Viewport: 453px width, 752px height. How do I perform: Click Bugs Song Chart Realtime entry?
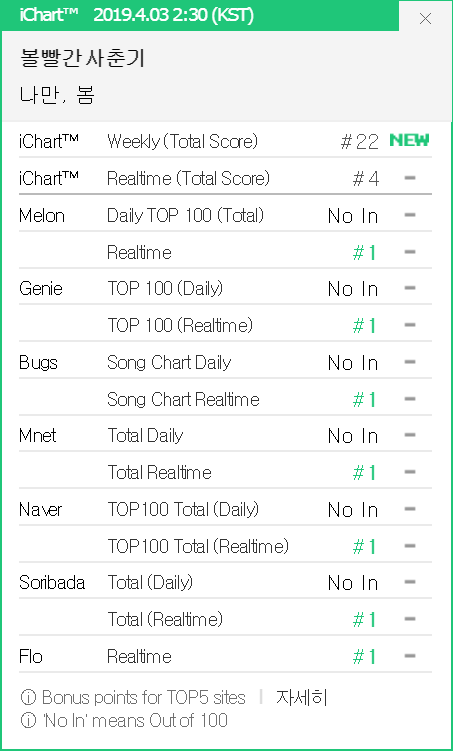[x=183, y=400]
